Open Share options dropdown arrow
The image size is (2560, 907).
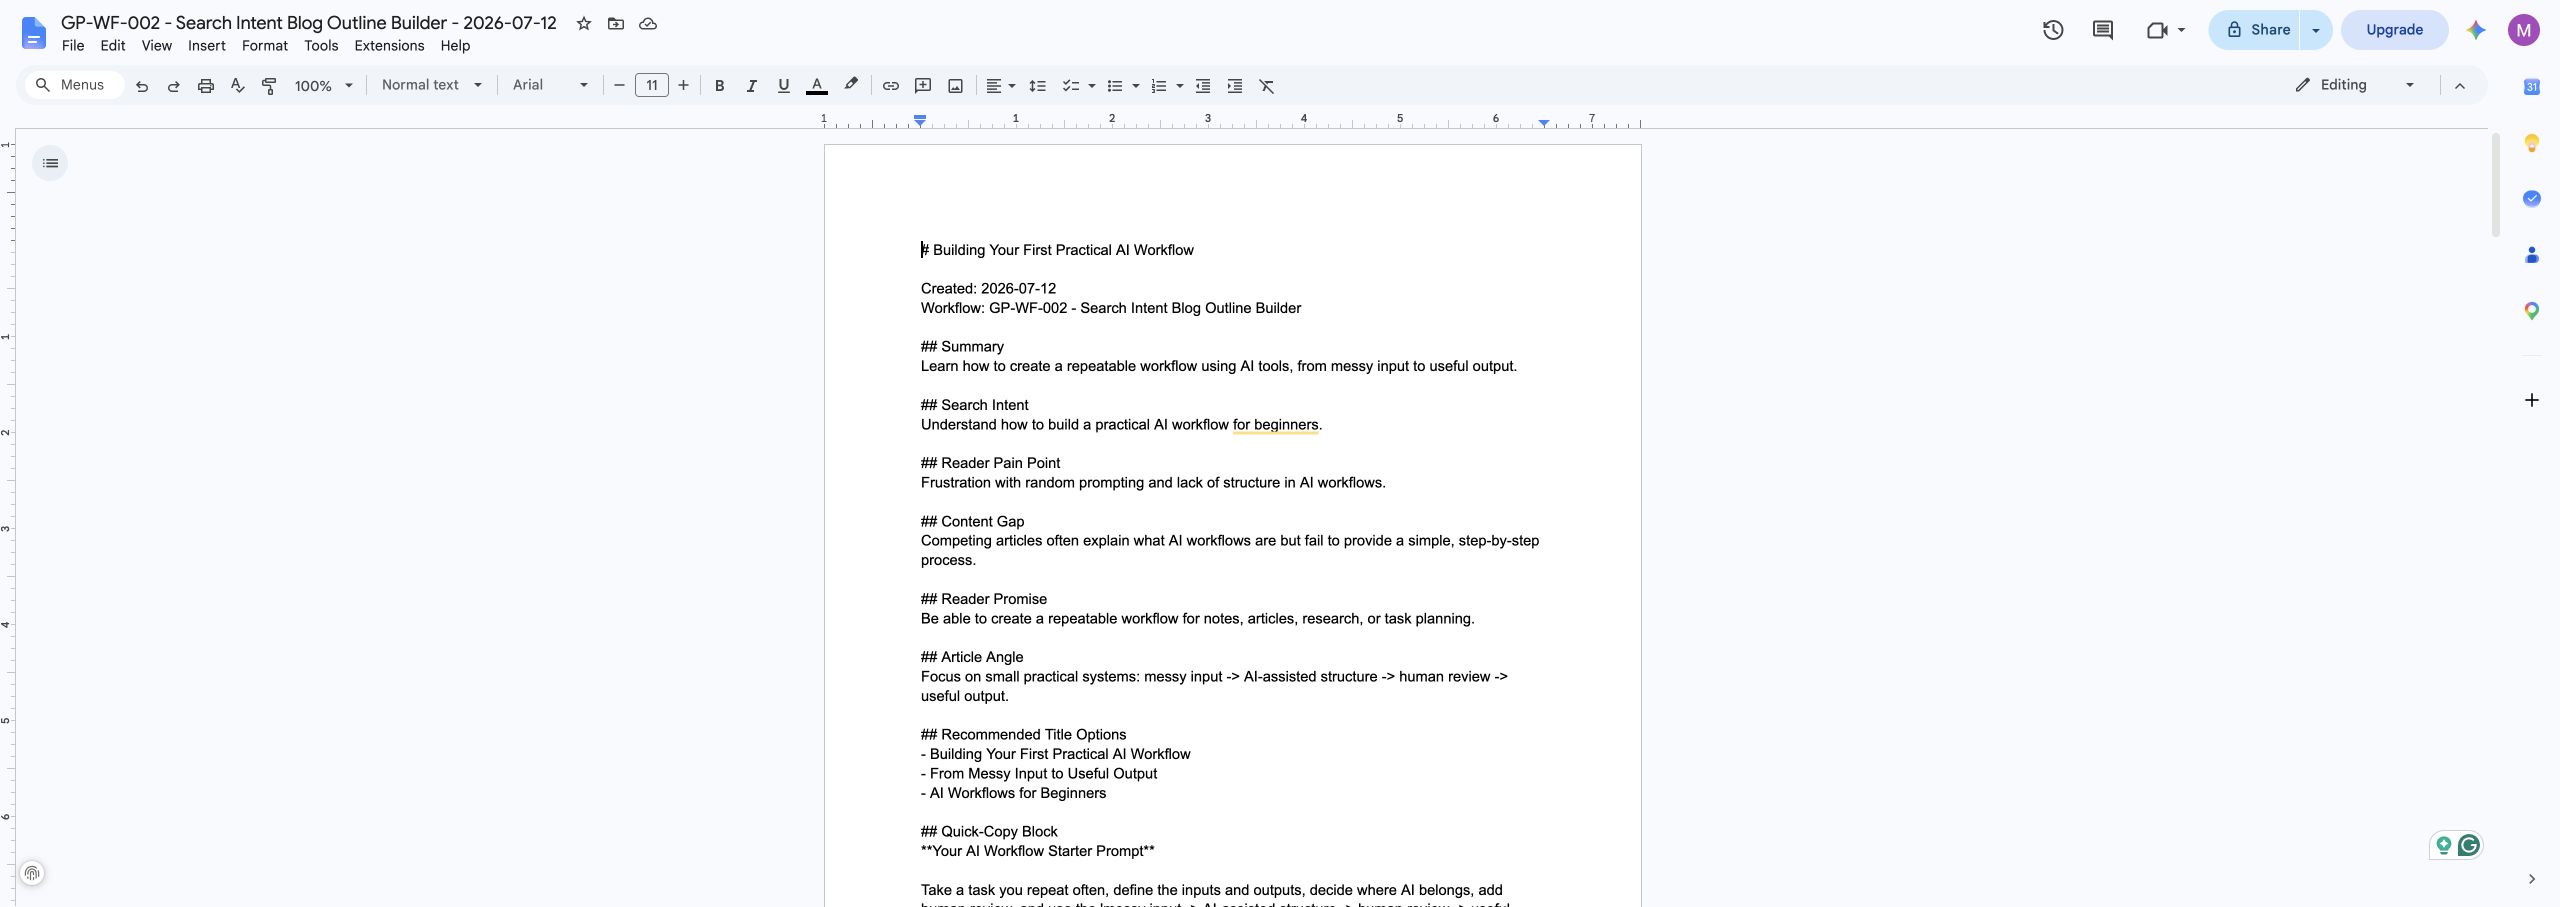click(2316, 30)
